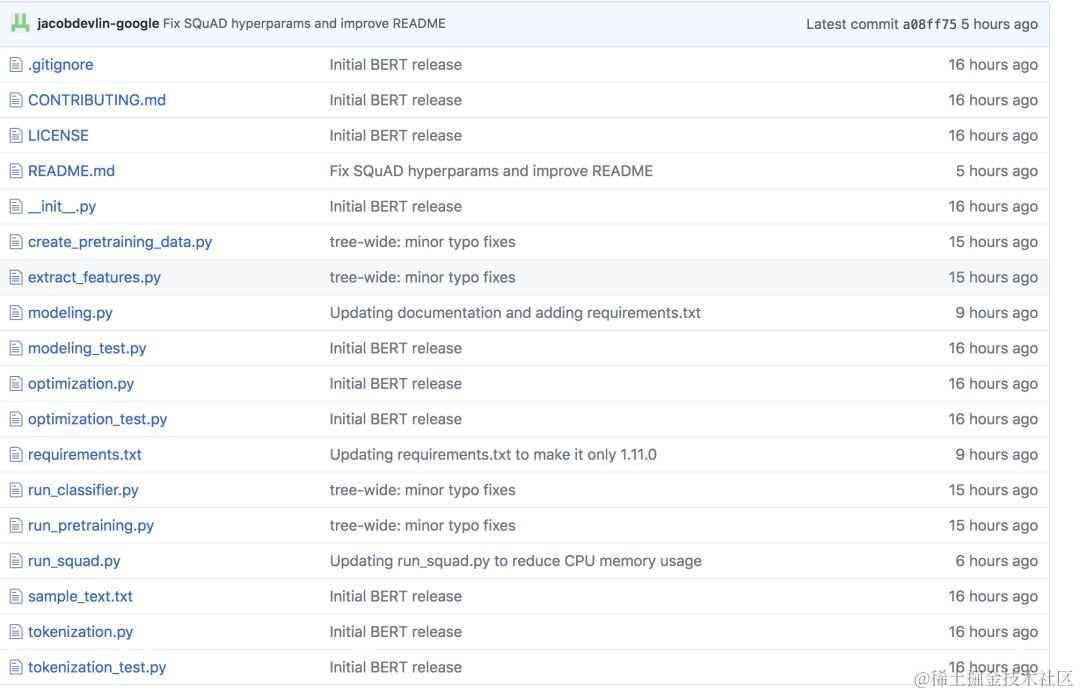Click '16 hours ago' in optimization.py row
This screenshot has height=695, width=1080.
point(993,384)
